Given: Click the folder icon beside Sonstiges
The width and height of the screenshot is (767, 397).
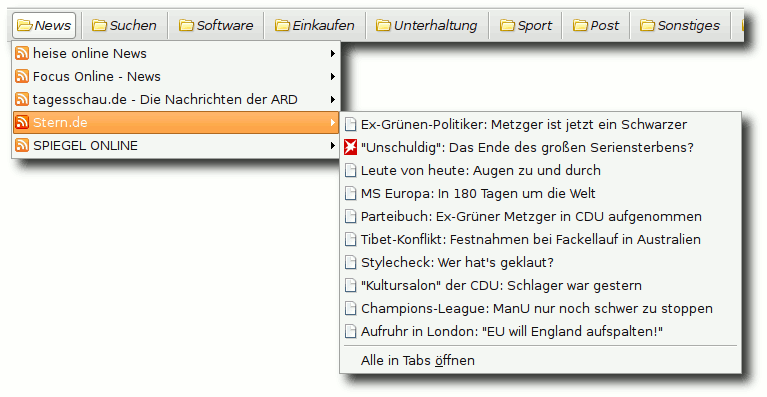Looking at the screenshot, I should tap(648, 25).
